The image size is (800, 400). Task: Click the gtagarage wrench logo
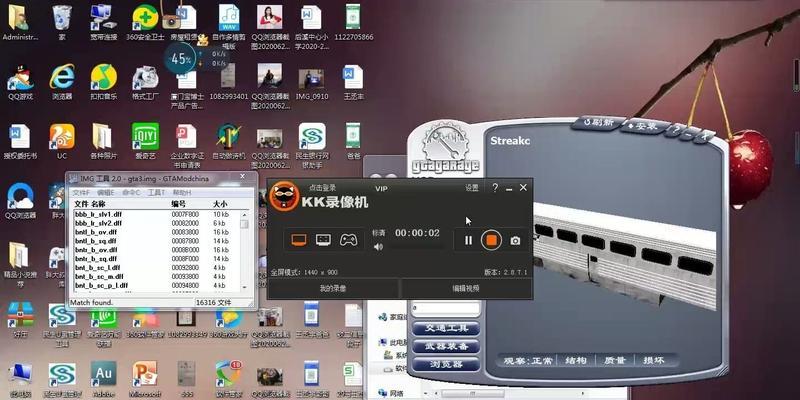(x=444, y=147)
